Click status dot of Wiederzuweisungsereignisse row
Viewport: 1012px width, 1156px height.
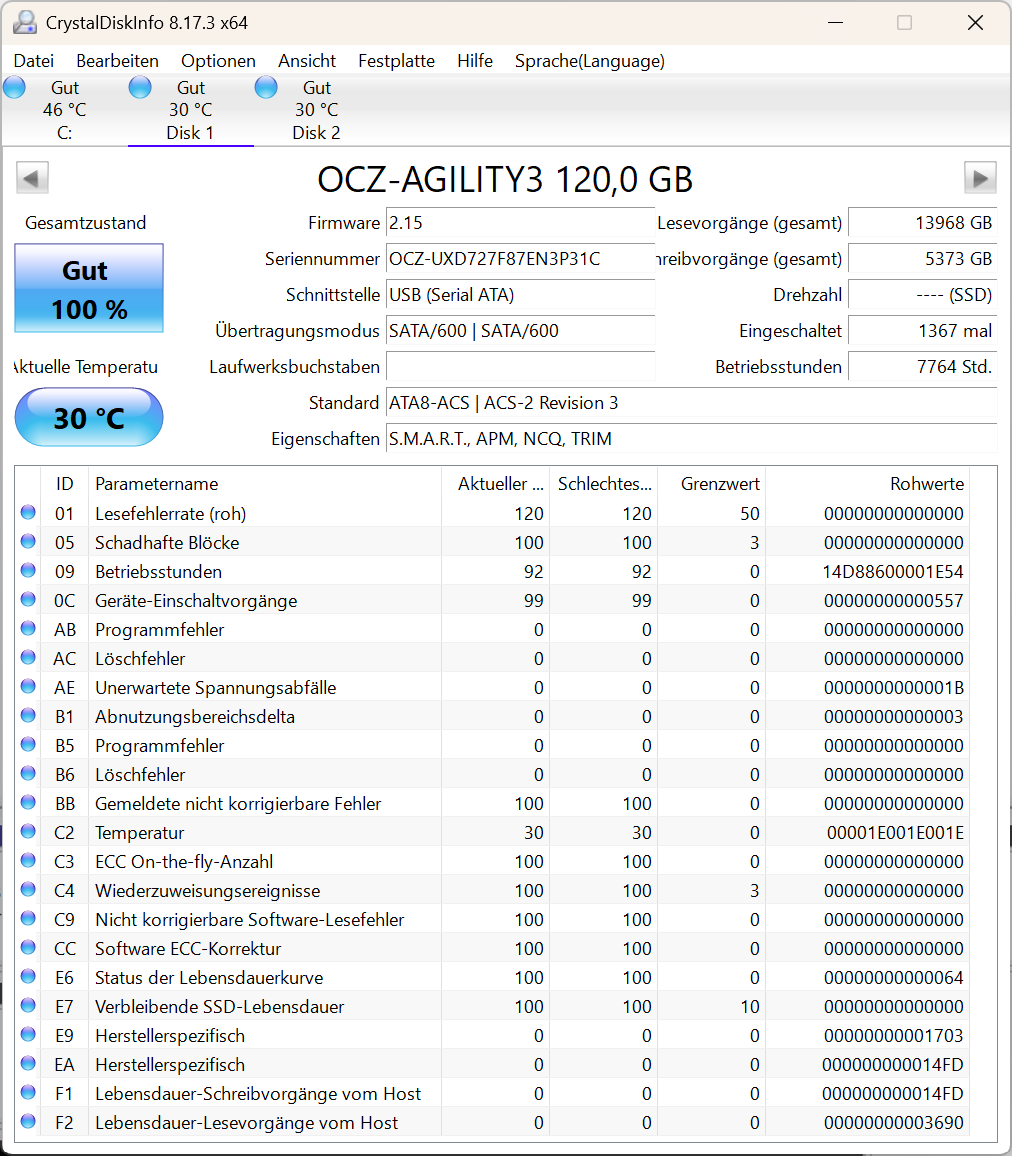pyautogui.click(x=28, y=889)
